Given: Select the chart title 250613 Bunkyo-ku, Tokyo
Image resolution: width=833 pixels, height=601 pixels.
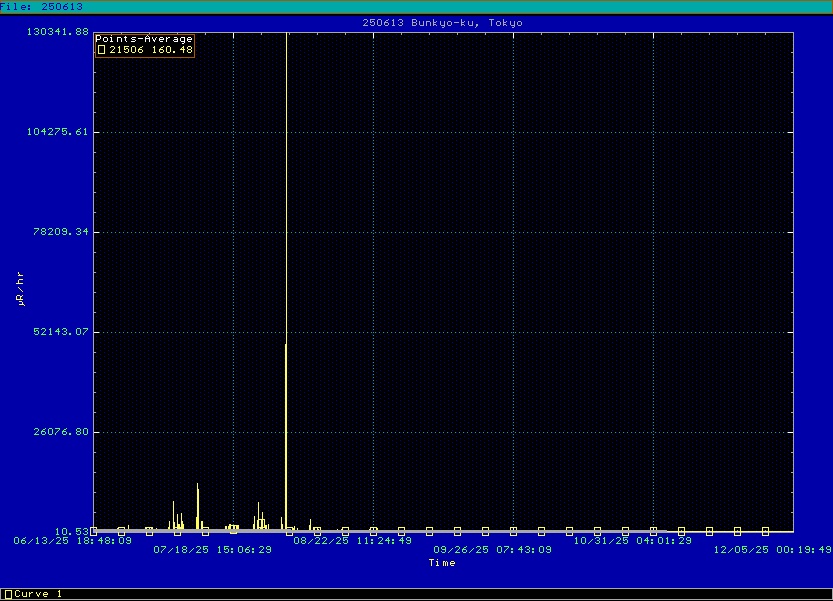Looking at the screenshot, I should point(442,22).
